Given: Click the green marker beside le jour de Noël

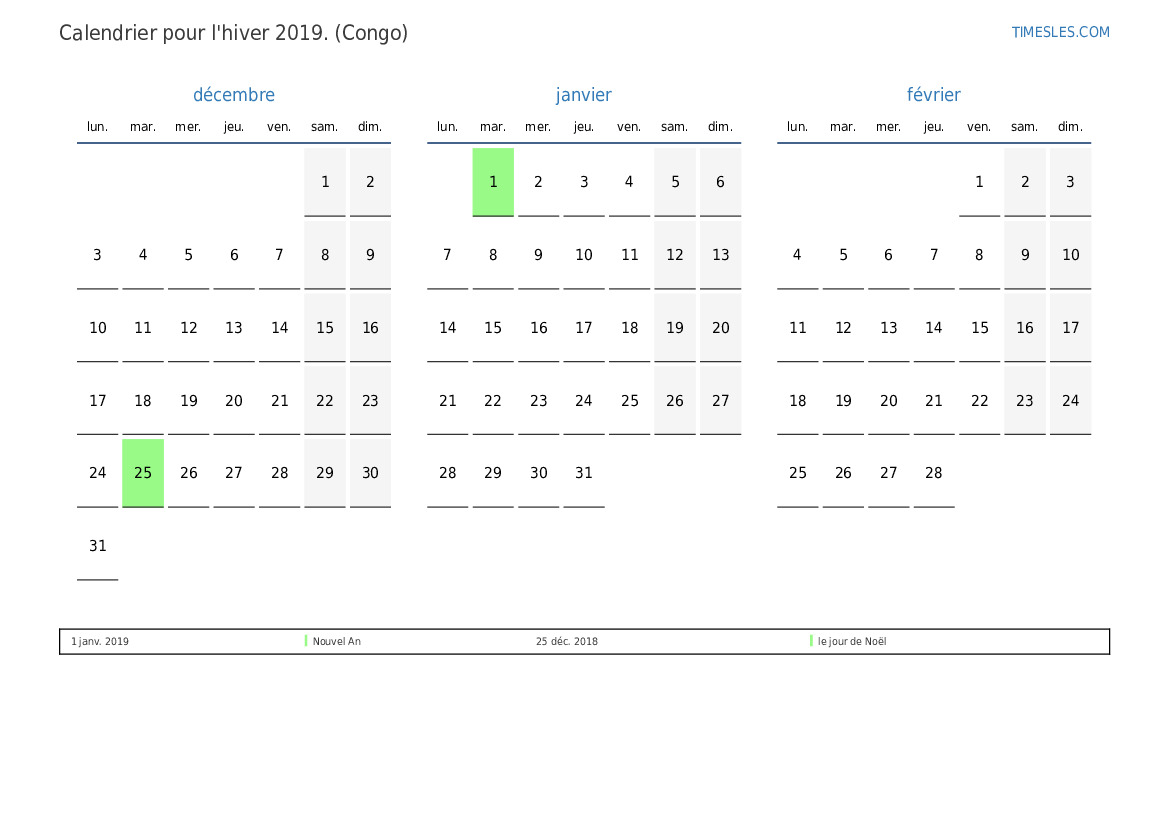Looking at the screenshot, I should click(x=811, y=641).
